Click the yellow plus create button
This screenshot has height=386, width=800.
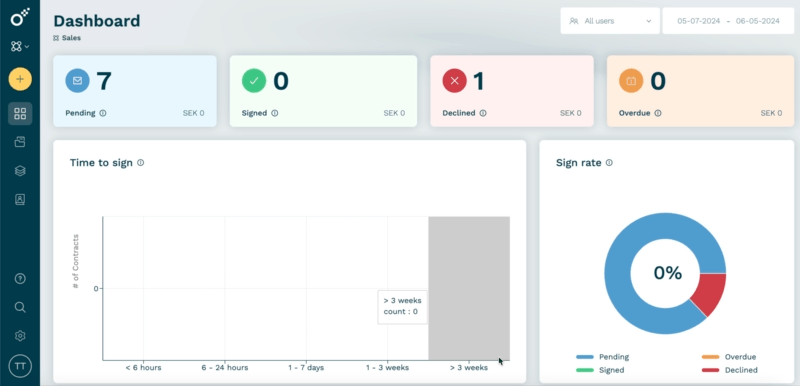[20, 79]
